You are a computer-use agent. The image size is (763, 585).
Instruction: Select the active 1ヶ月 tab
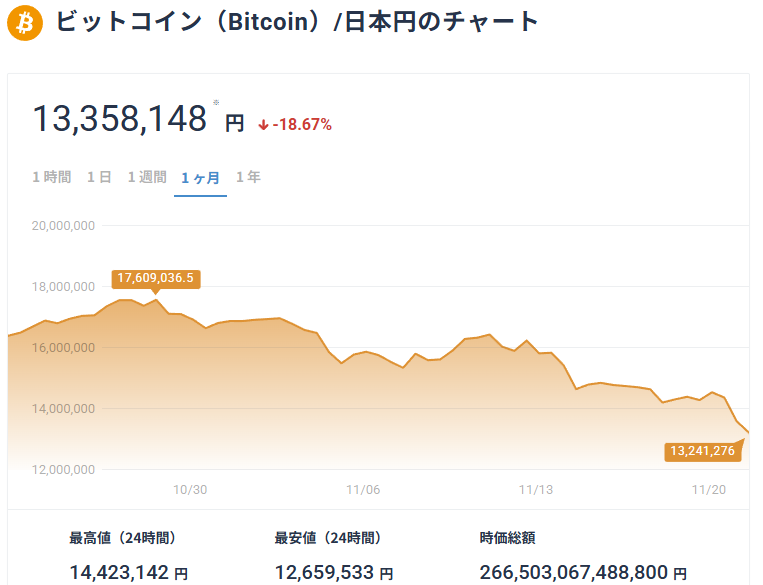[x=200, y=178]
